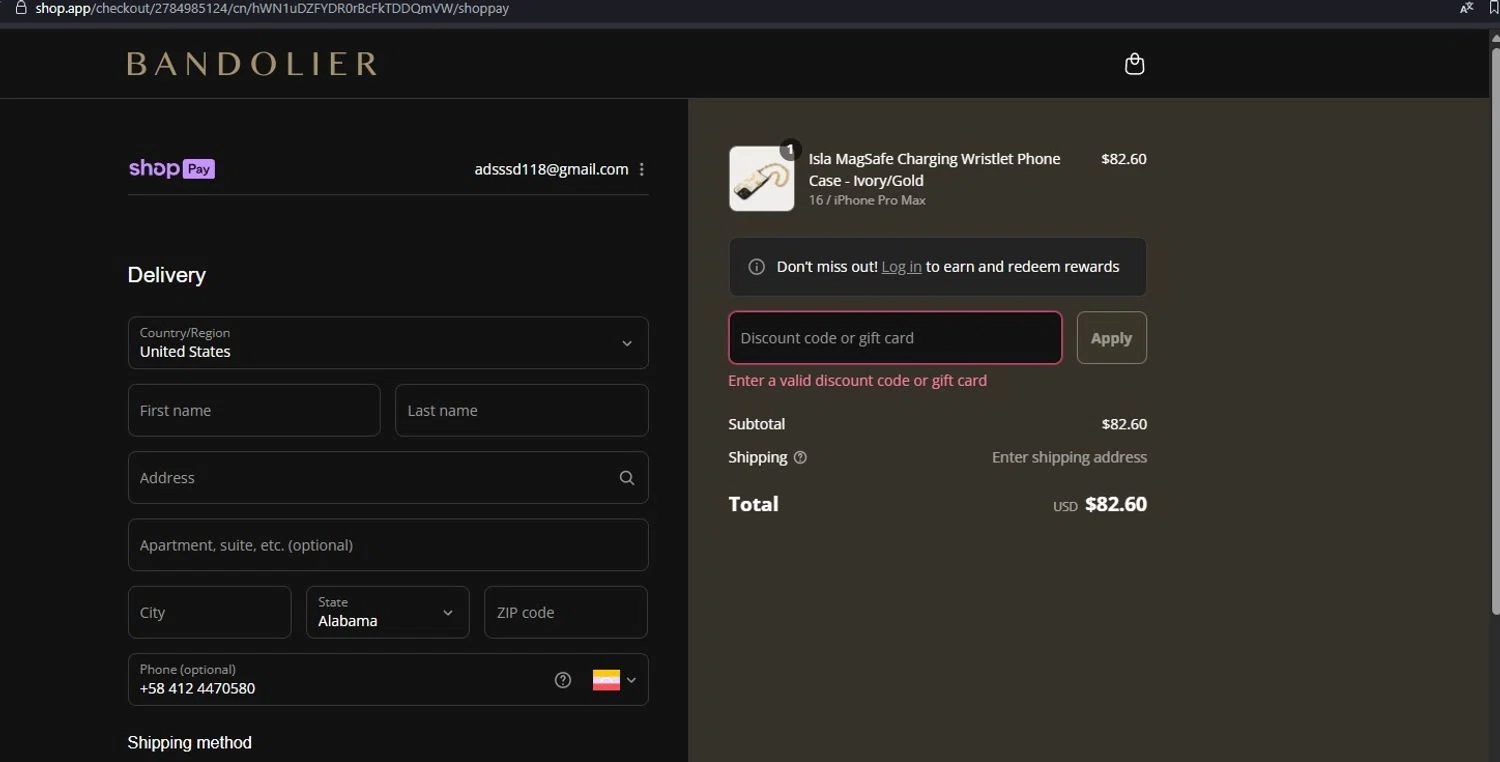
Task: Click the Shop Pay logo
Action: coord(171,169)
